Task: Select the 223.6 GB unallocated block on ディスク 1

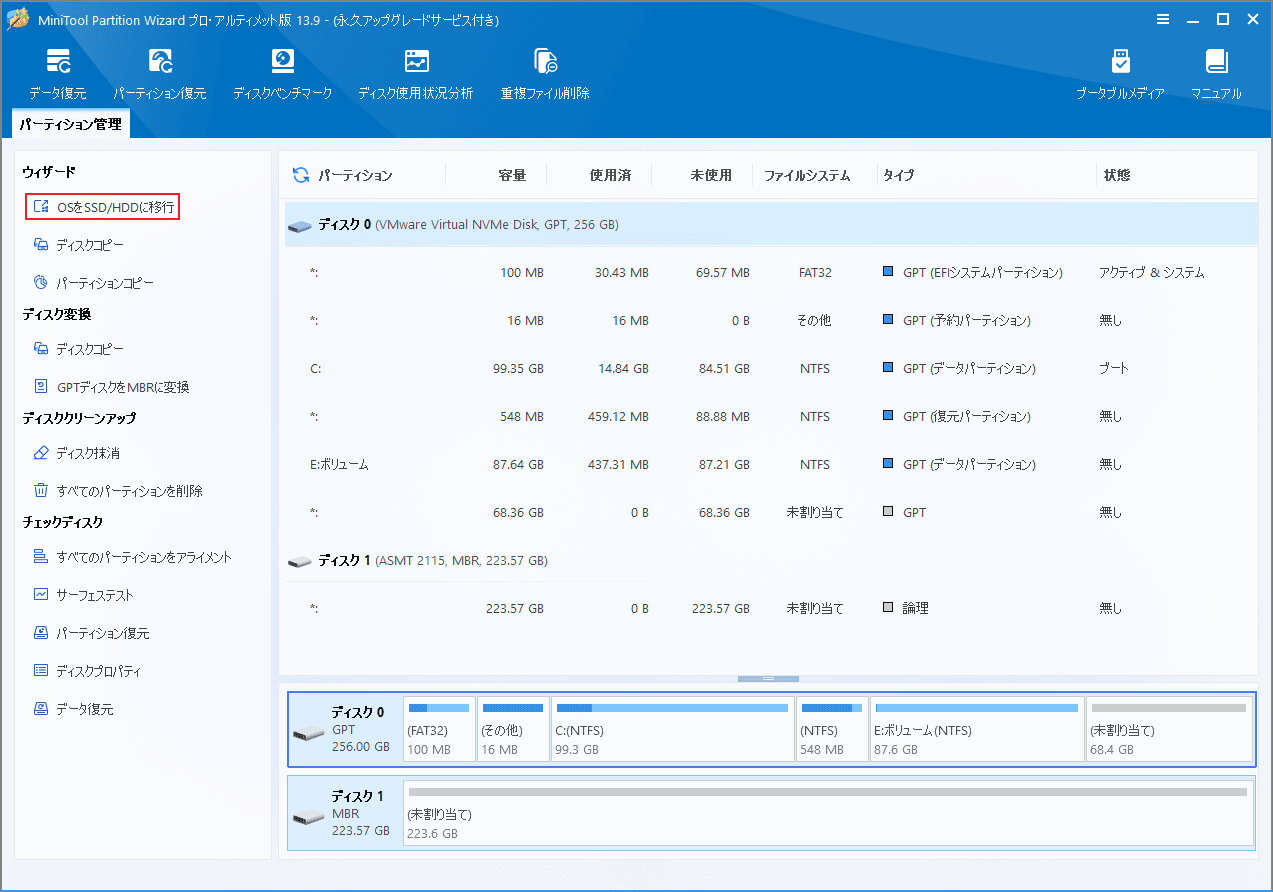Action: (828, 813)
